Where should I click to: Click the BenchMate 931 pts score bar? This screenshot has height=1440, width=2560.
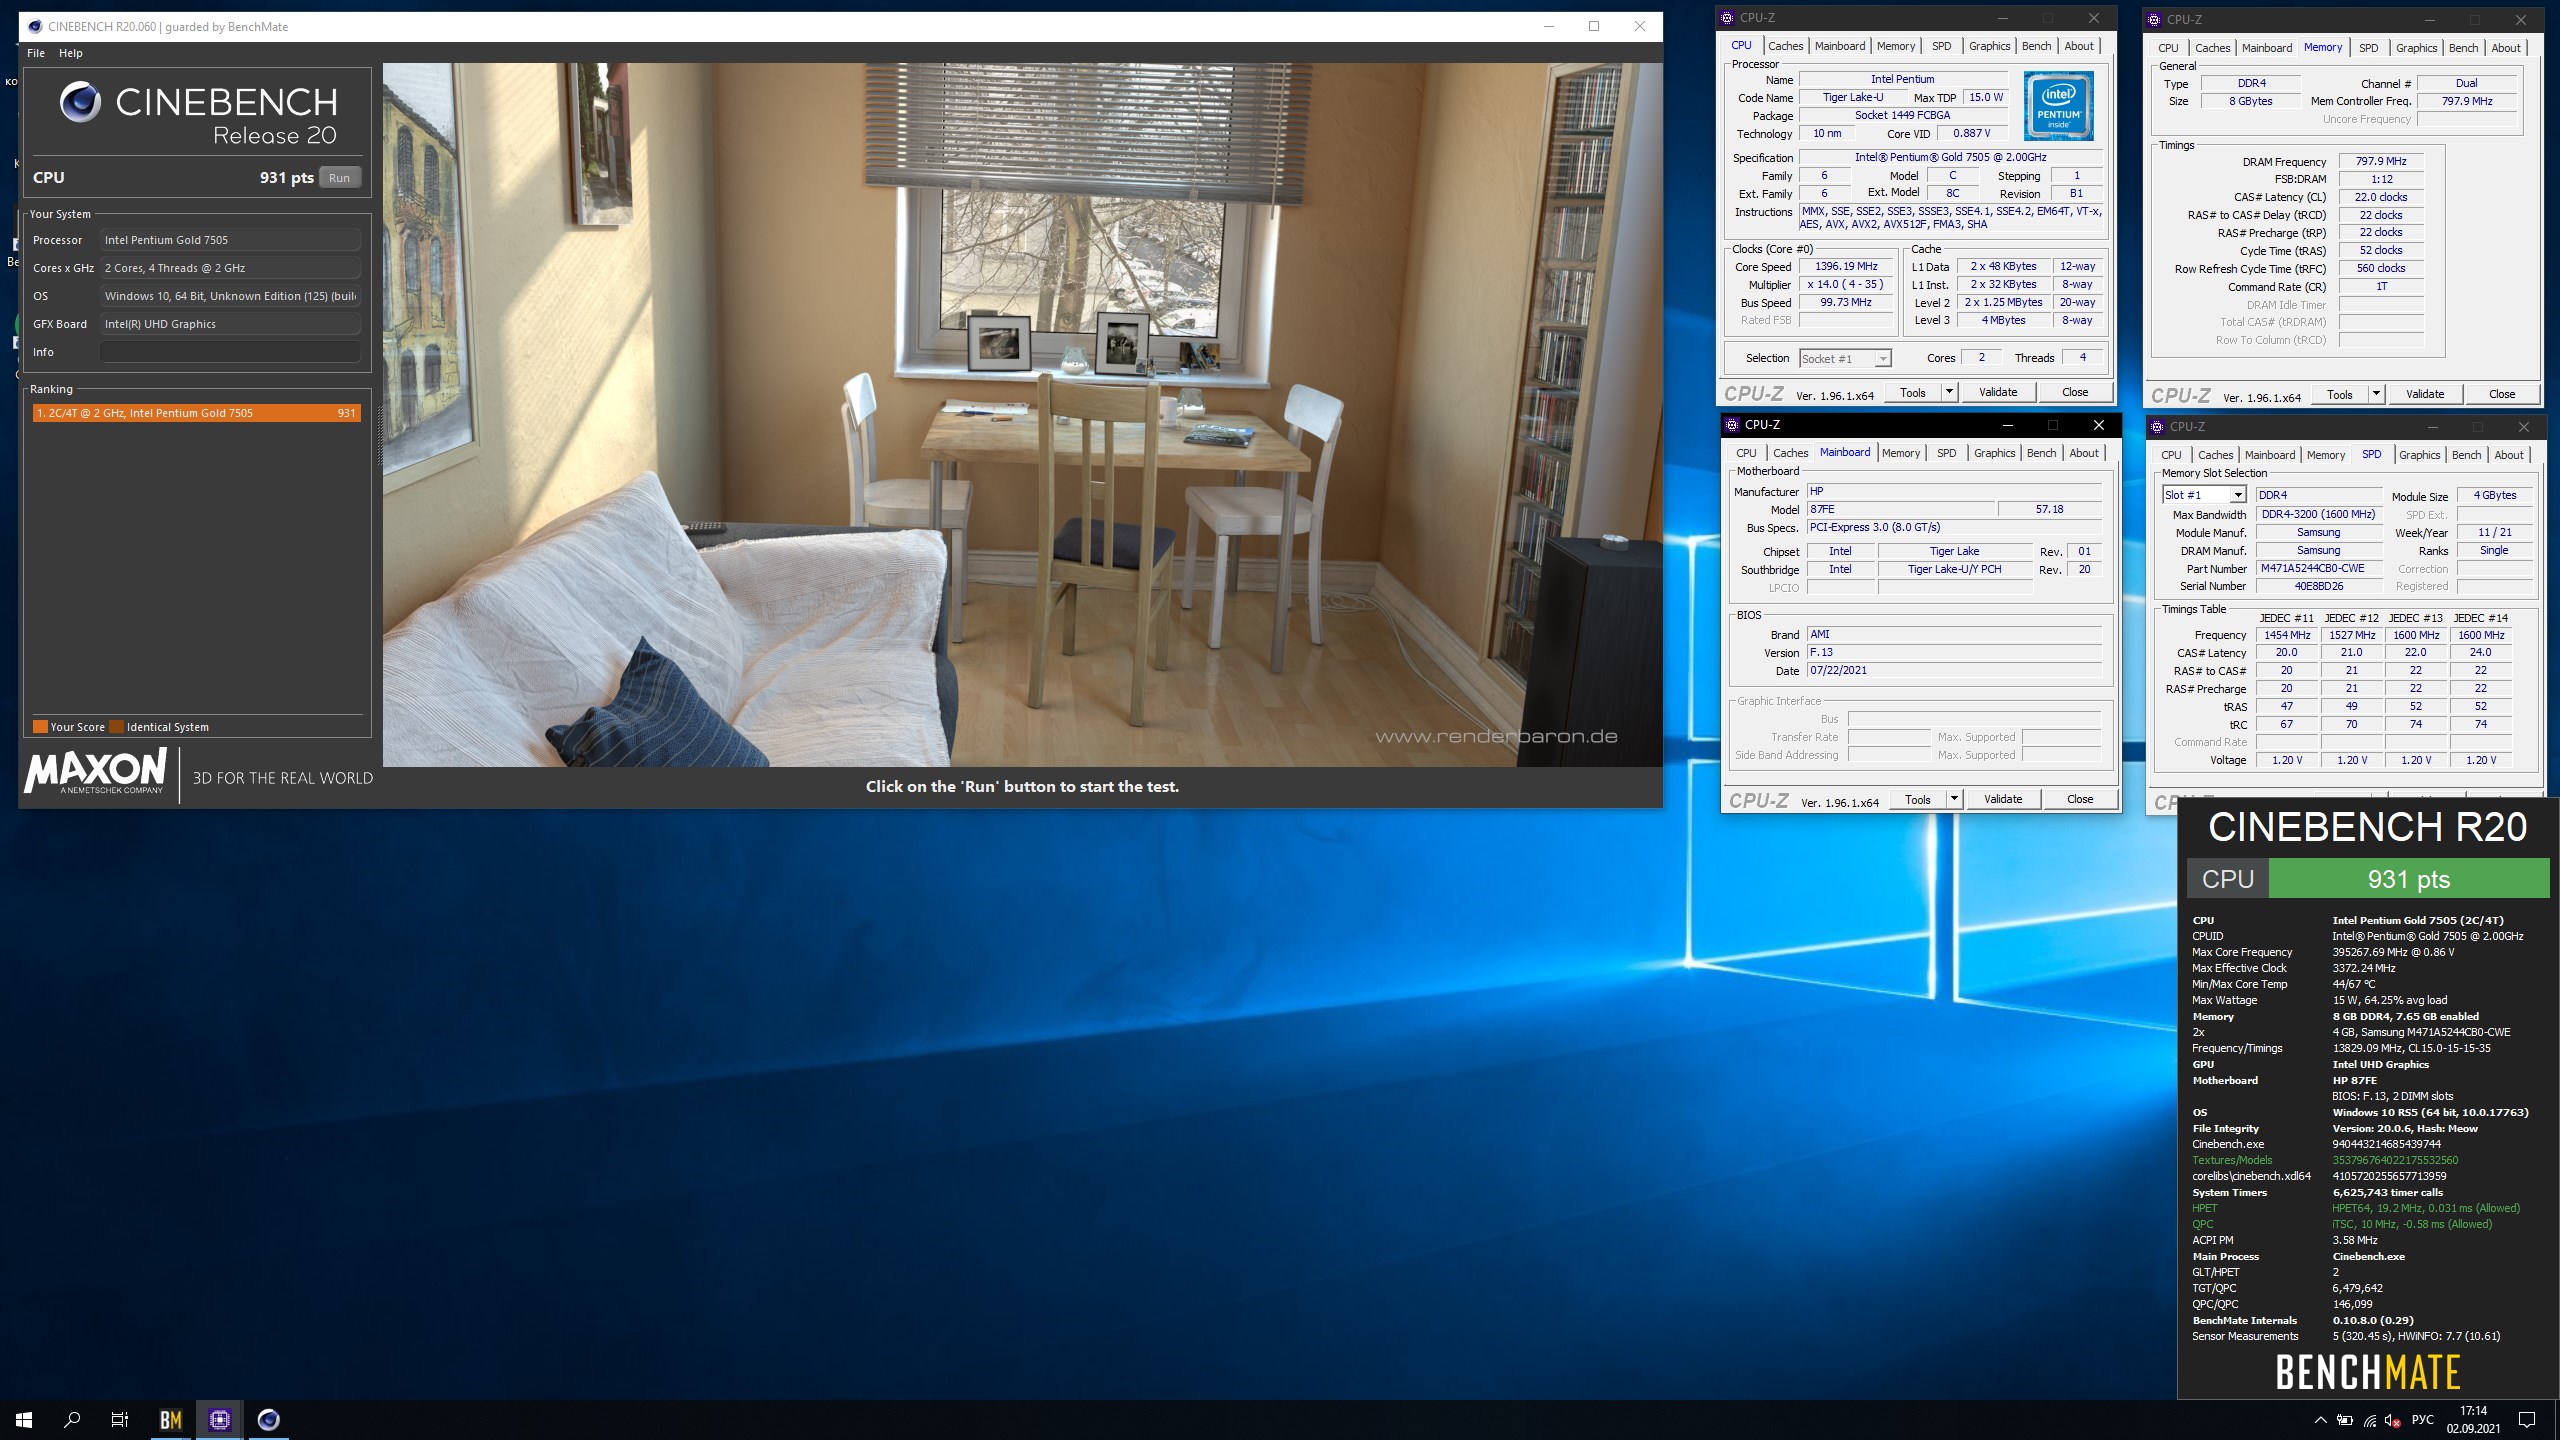point(2409,879)
